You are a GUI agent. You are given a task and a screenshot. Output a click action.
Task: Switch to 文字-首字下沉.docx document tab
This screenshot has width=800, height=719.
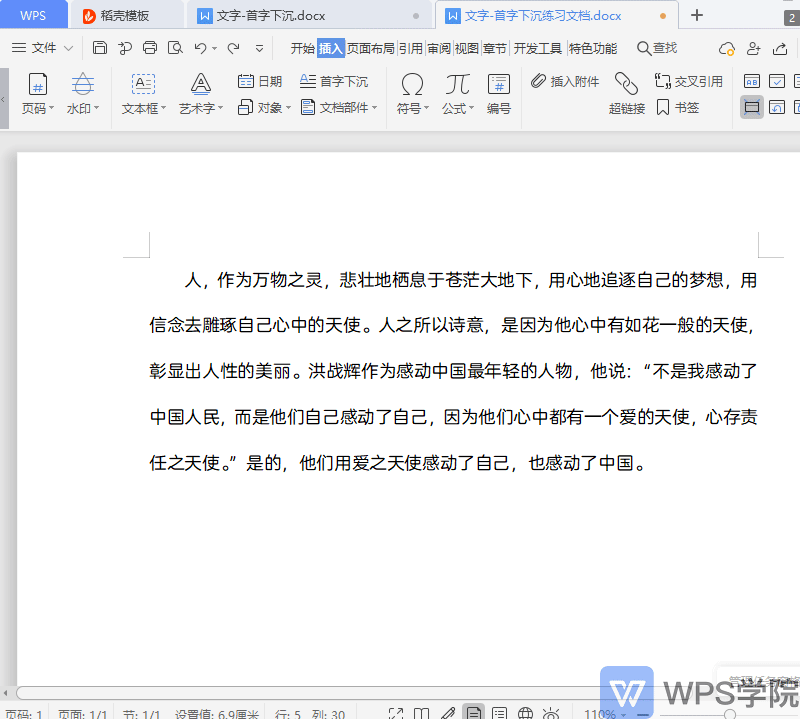[309, 16]
